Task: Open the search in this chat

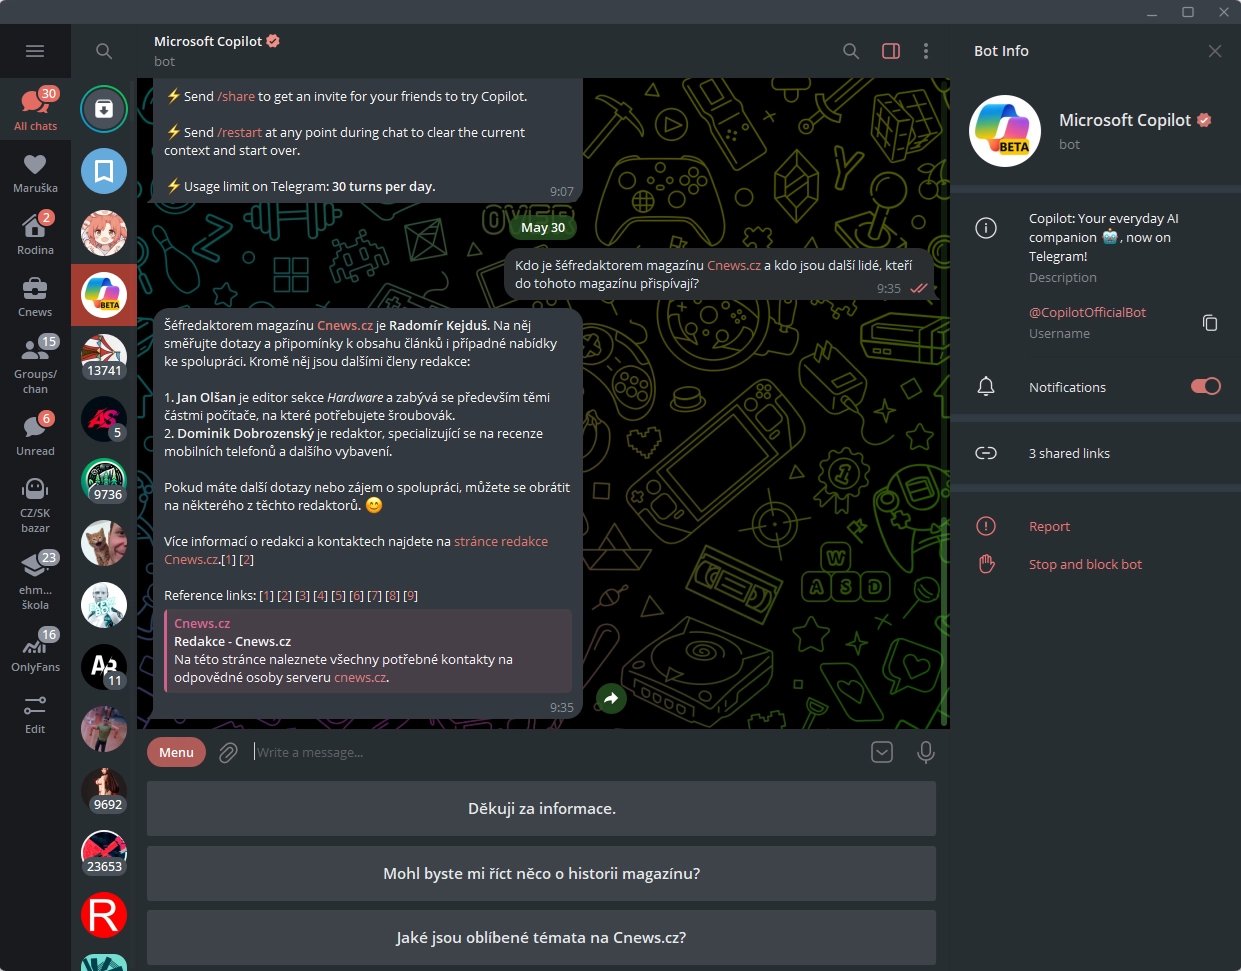Action: pos(851,51)
